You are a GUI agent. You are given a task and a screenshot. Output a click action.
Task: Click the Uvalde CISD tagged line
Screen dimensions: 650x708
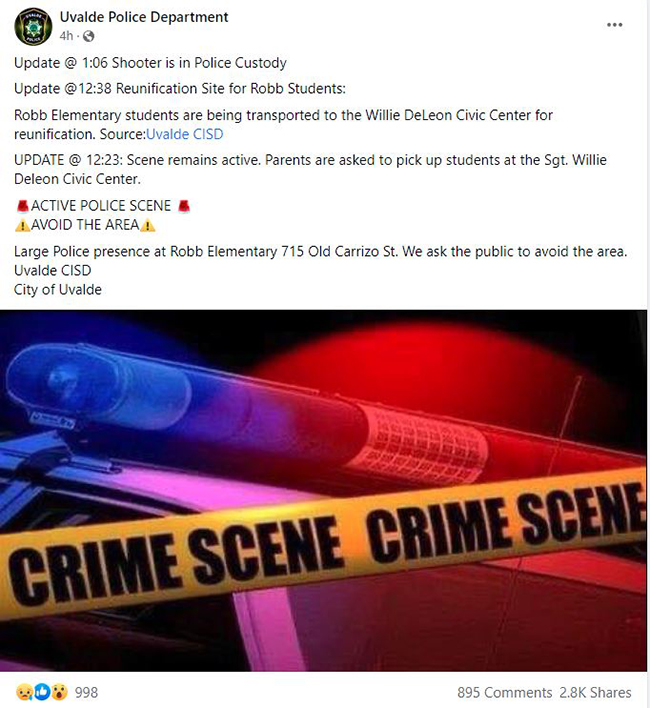[52, 270]
